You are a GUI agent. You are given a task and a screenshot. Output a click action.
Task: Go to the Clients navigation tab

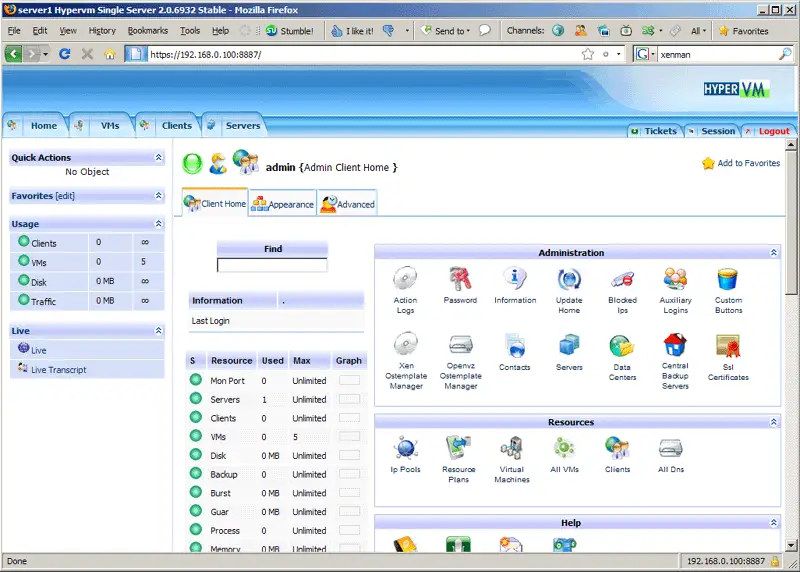click(169, 126)
